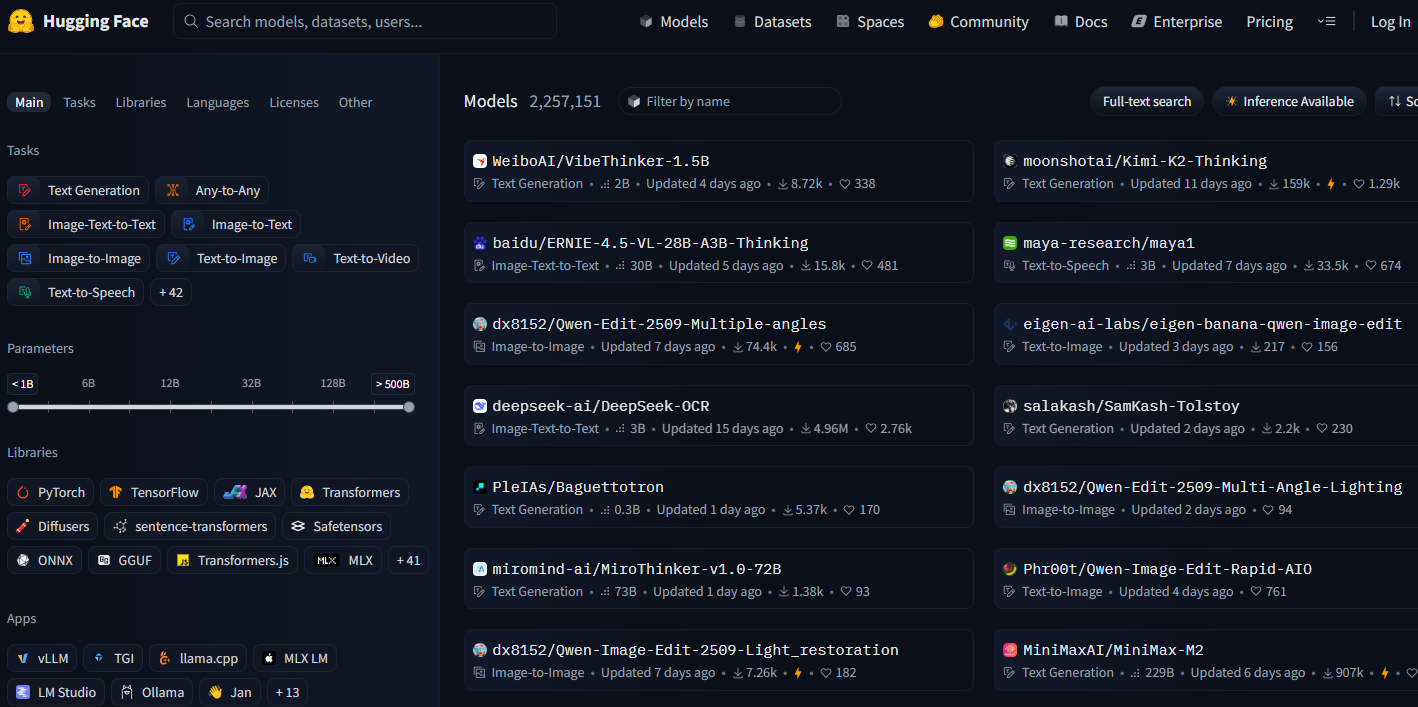Open the more-options menu next to Pricing
The height and width of the screenshot is (707, 1418).
point(1326,21)
